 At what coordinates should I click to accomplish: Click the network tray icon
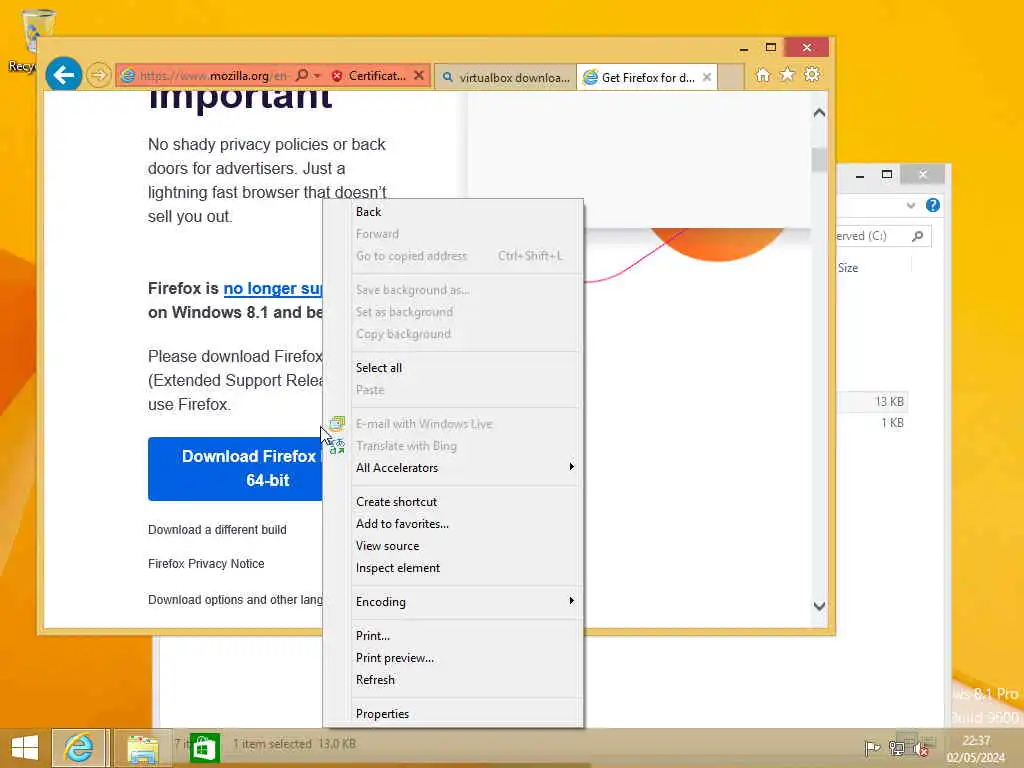pyautogui.click(x=897, y=748)
